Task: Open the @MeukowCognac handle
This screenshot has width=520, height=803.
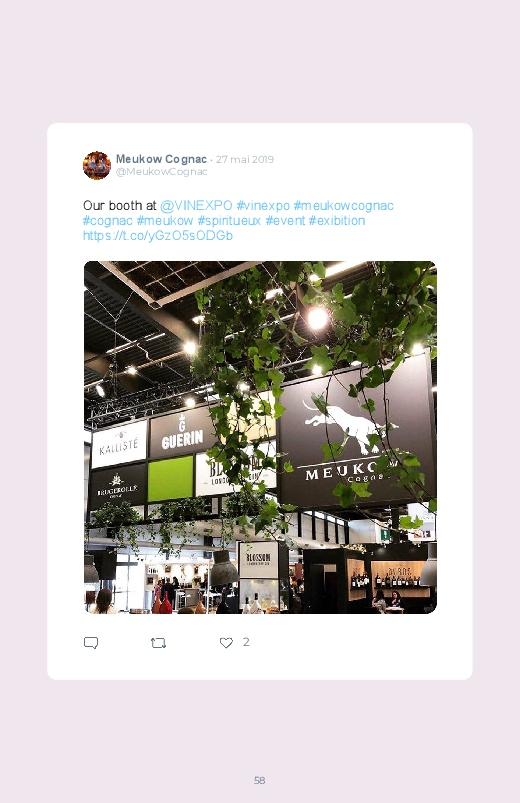Action: click(x=161, y=172)
